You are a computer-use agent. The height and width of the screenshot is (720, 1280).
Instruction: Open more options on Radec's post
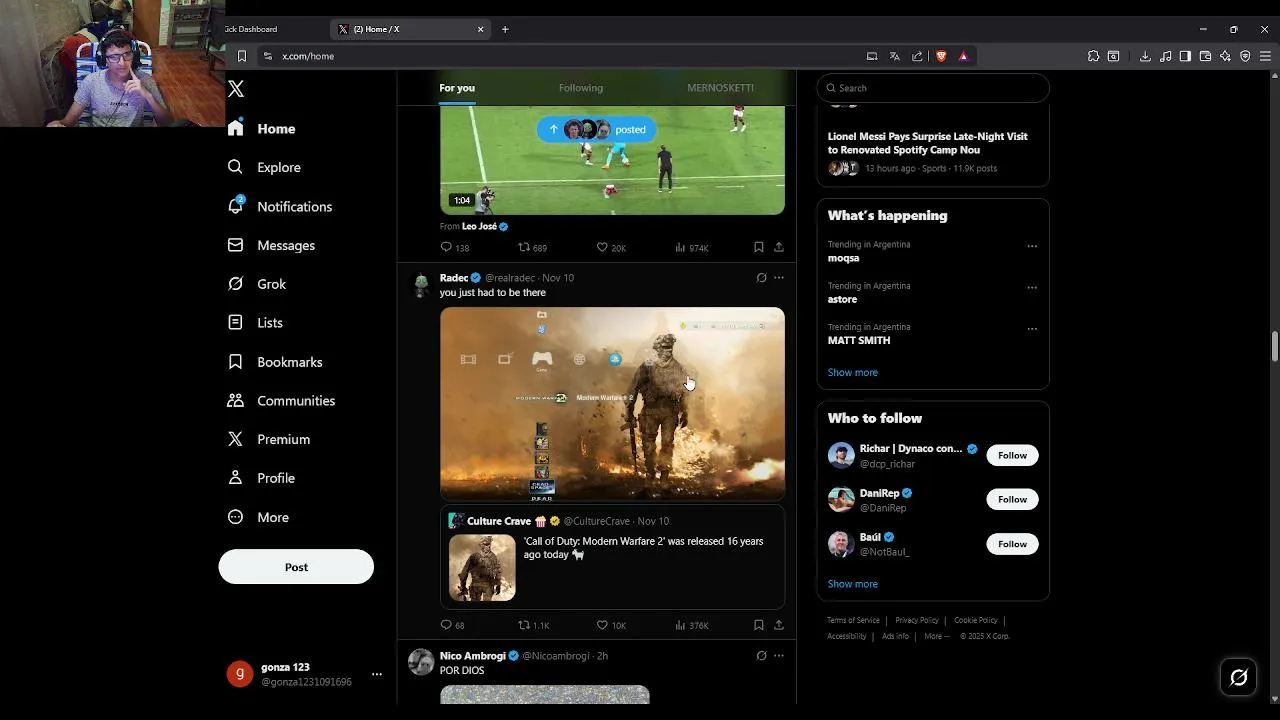coord(779,278)
